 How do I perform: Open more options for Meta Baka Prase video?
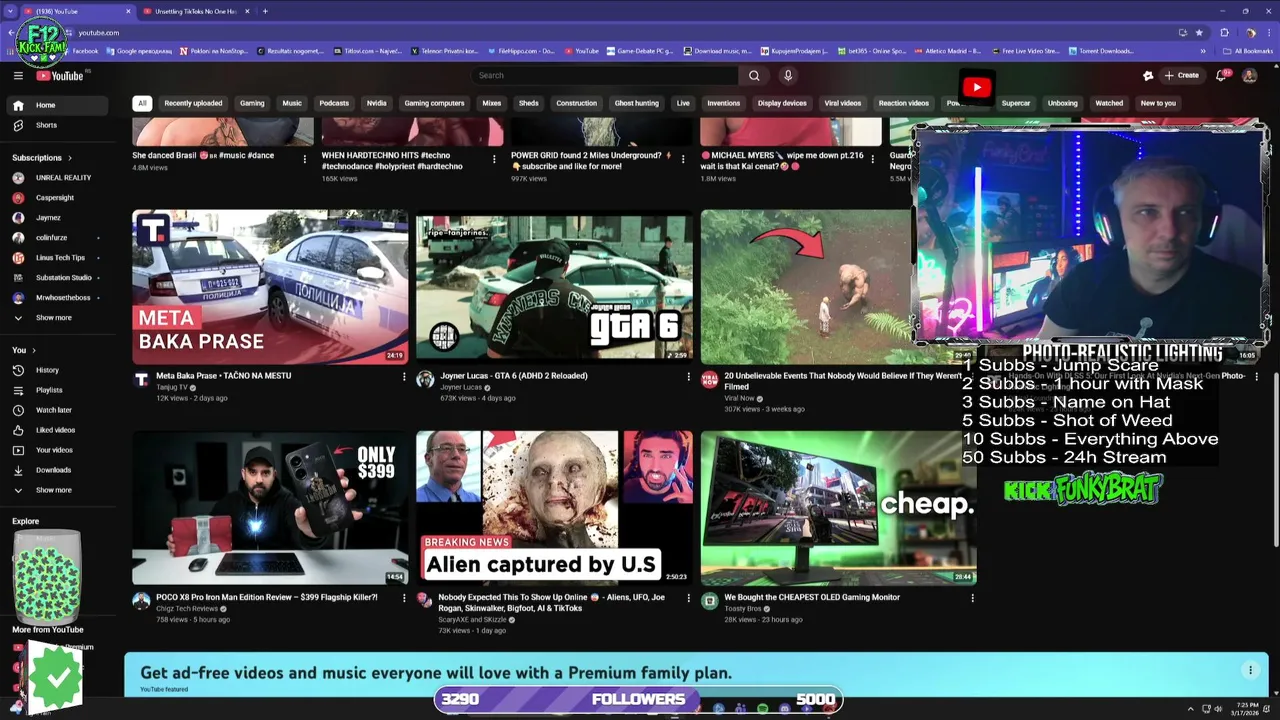tap(404, 377)
